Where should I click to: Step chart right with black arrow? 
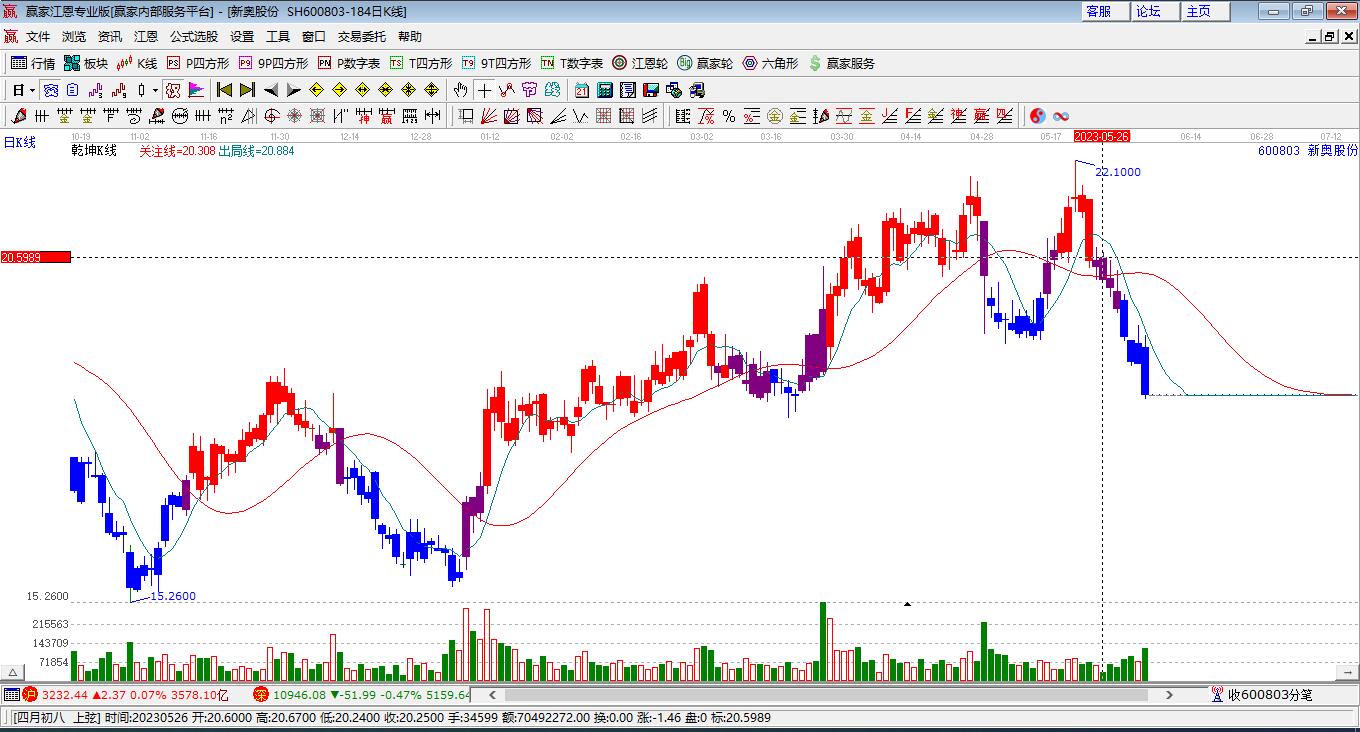tap(293, 90)
